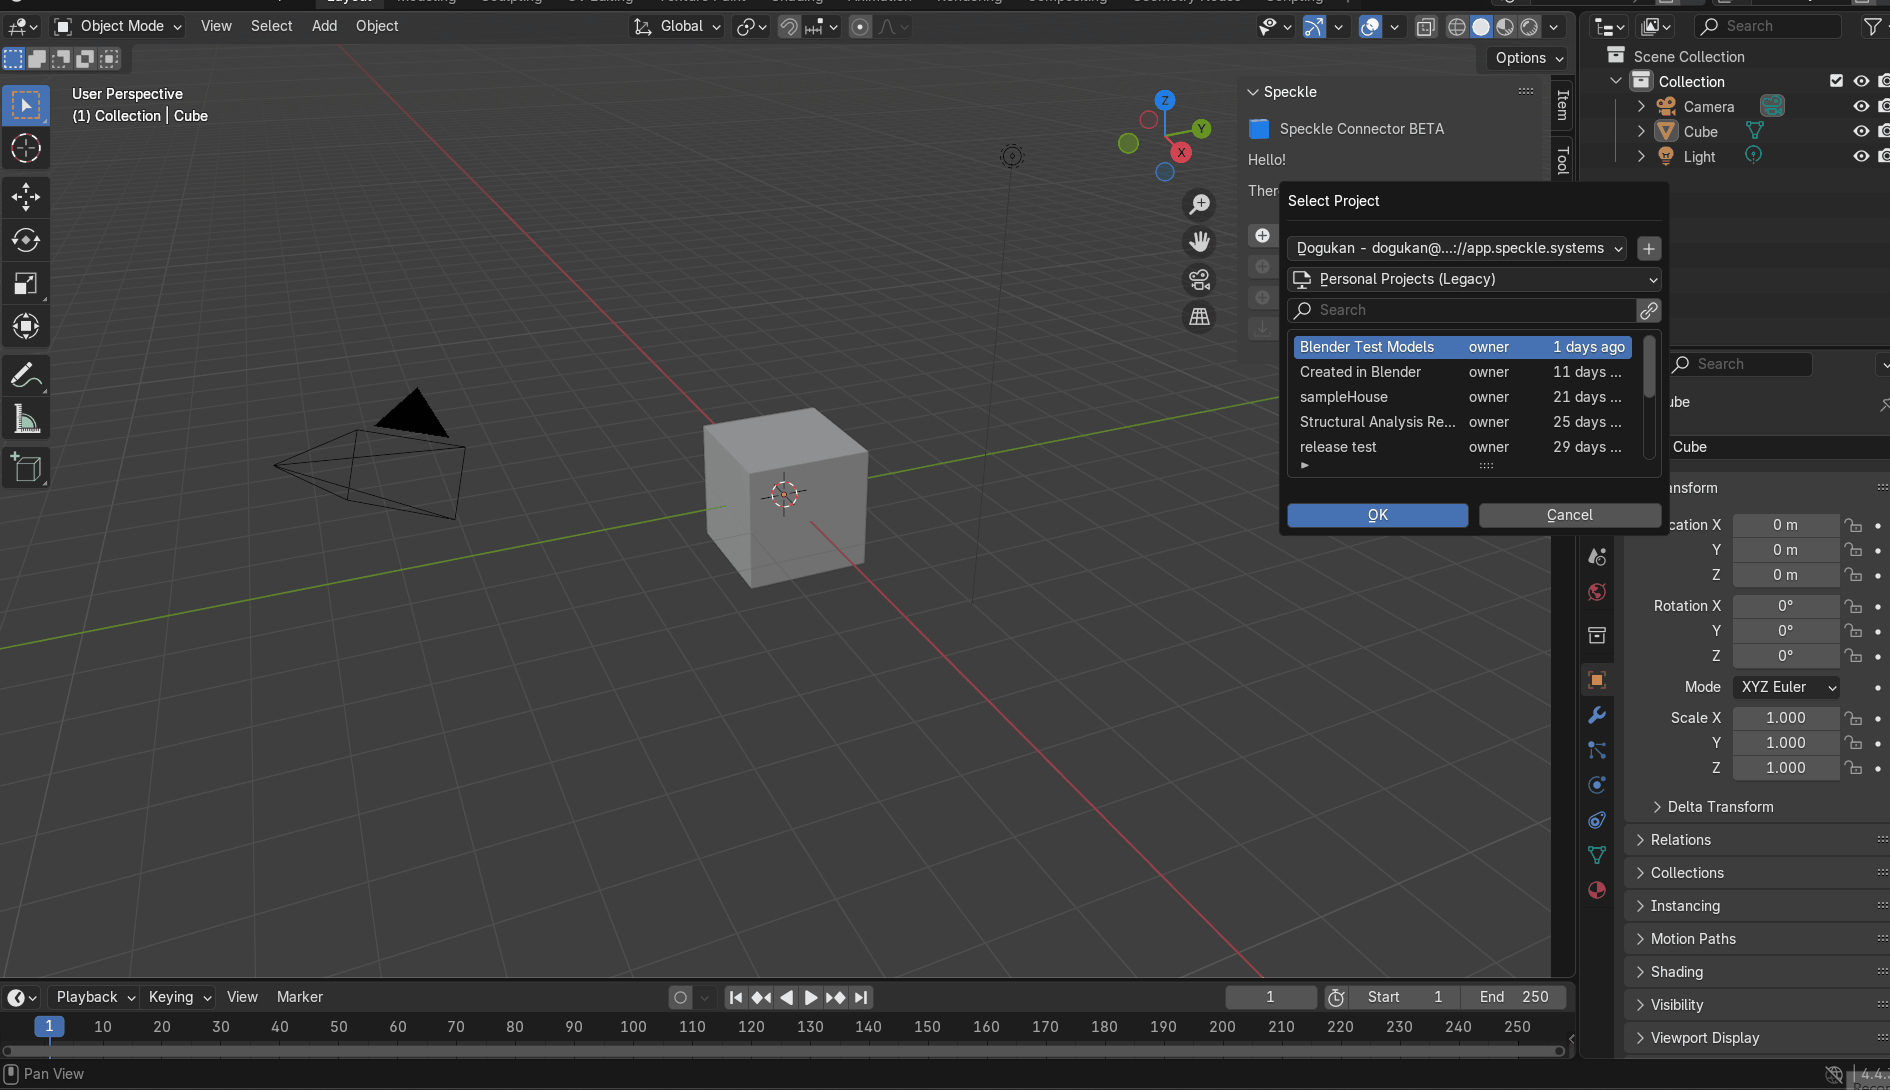Click the viewport zoom magnifier icon
The height and width of the screenshot is (1090, 1890).
(x=1199, y=204)
